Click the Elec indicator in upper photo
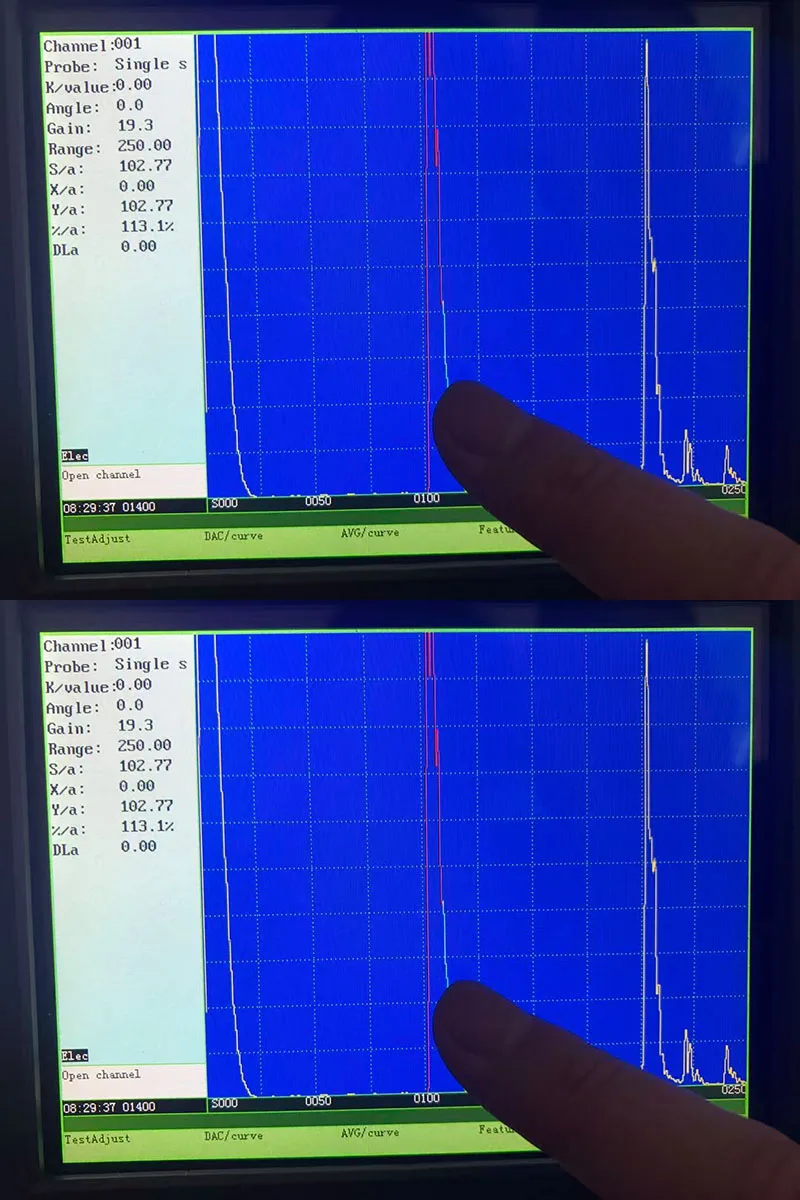The height and width of the screenshot is (1200, 800). click(75, 454)
